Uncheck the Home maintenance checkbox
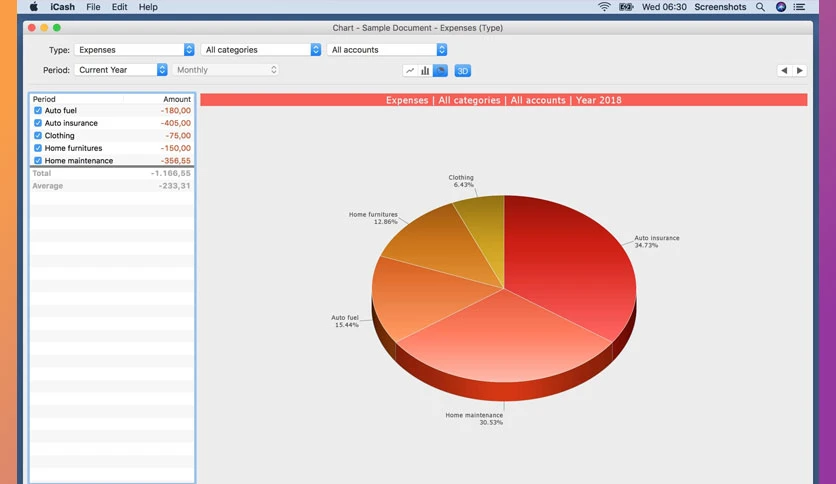The height and width of the screenshot is (484, 836). pyautogui.click(x=38, y=160)
